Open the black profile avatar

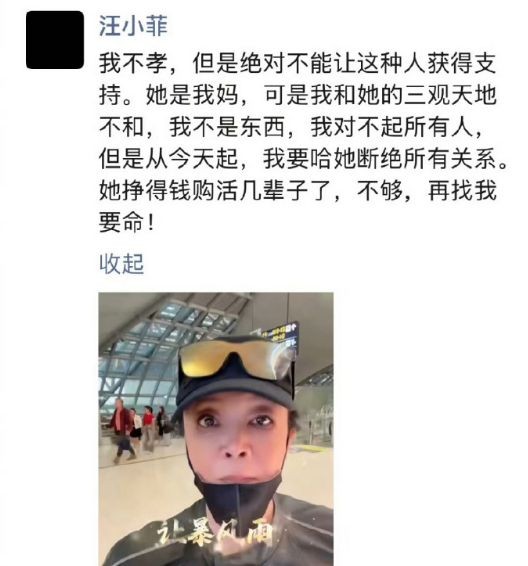[x=55, y=40]
